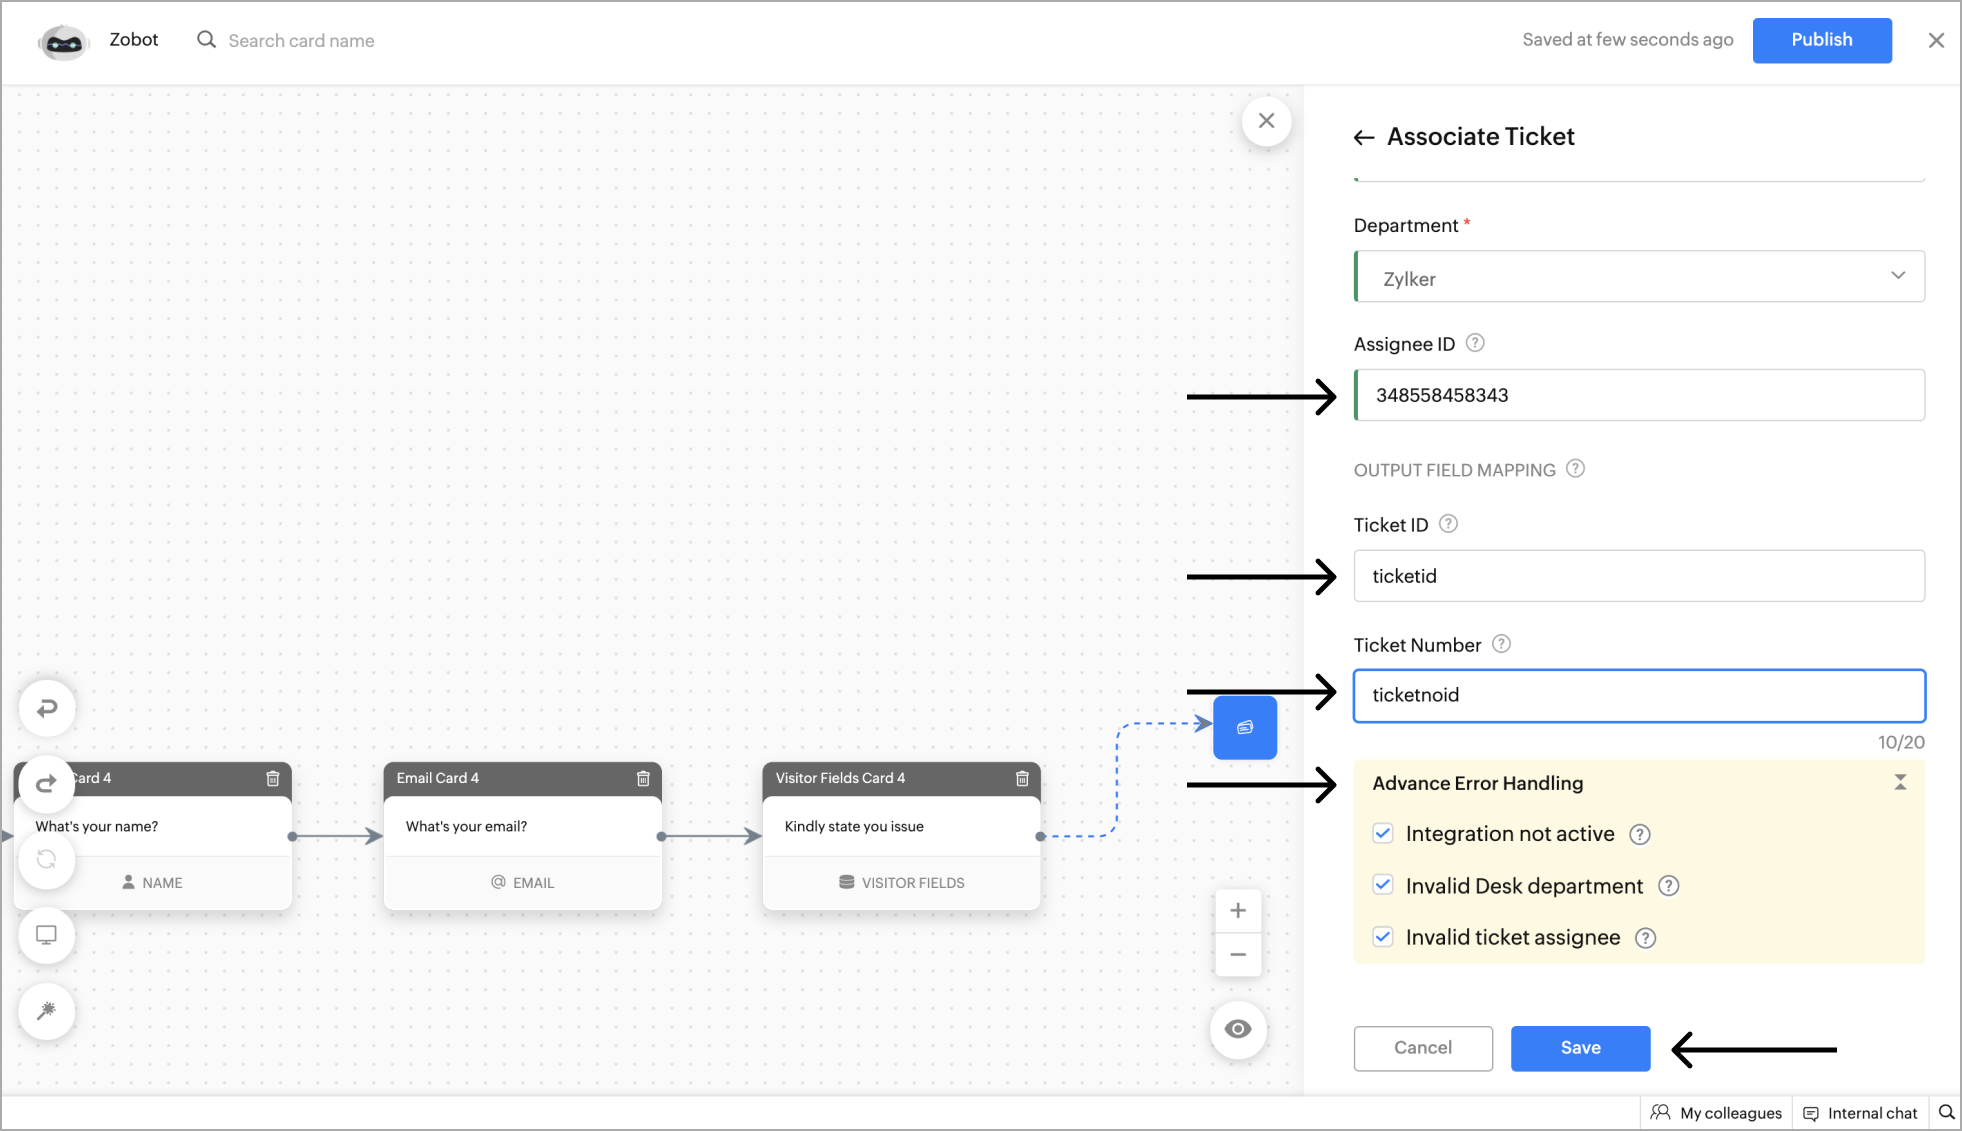The image size is (1962, 1131).
Task: Toggle the Invalid ticket assignee checkbox
Action: pyautogui.click(x=1383, y=937)
